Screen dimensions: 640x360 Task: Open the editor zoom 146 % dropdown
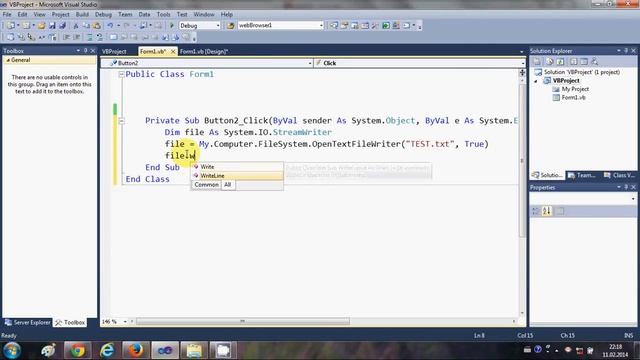[x=125, y=322]
